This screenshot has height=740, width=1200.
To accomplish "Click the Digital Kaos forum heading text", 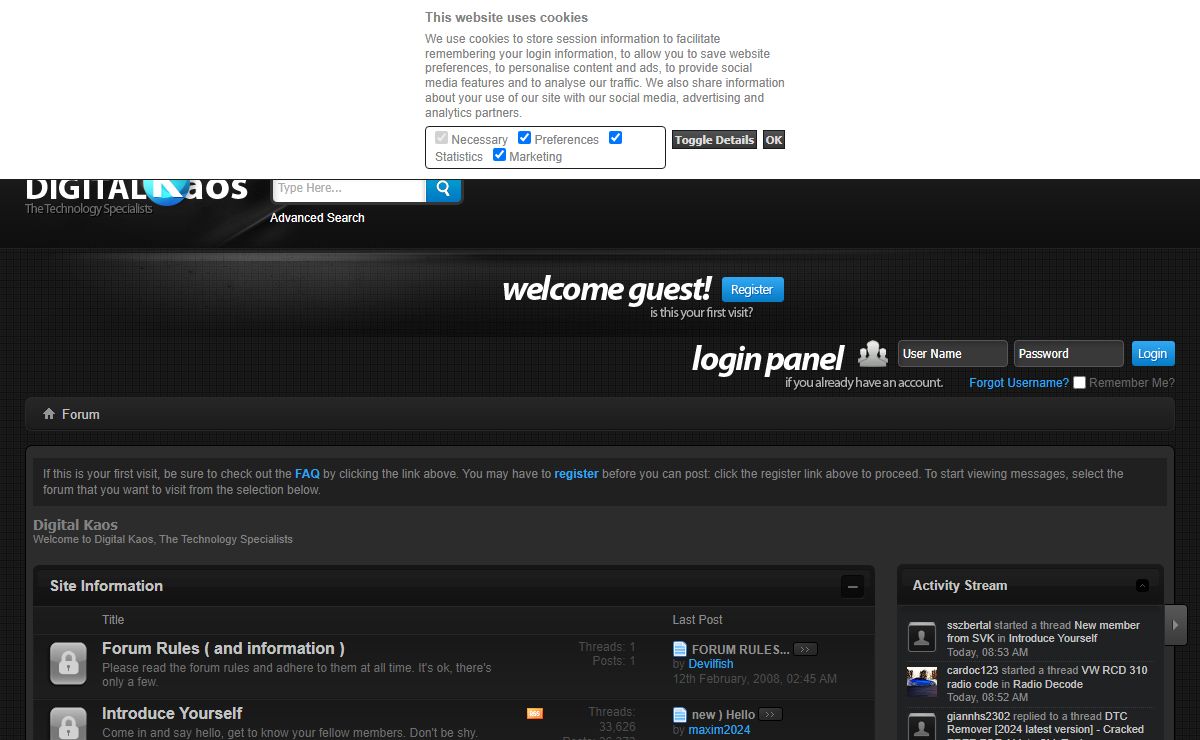I will point(75,525).
